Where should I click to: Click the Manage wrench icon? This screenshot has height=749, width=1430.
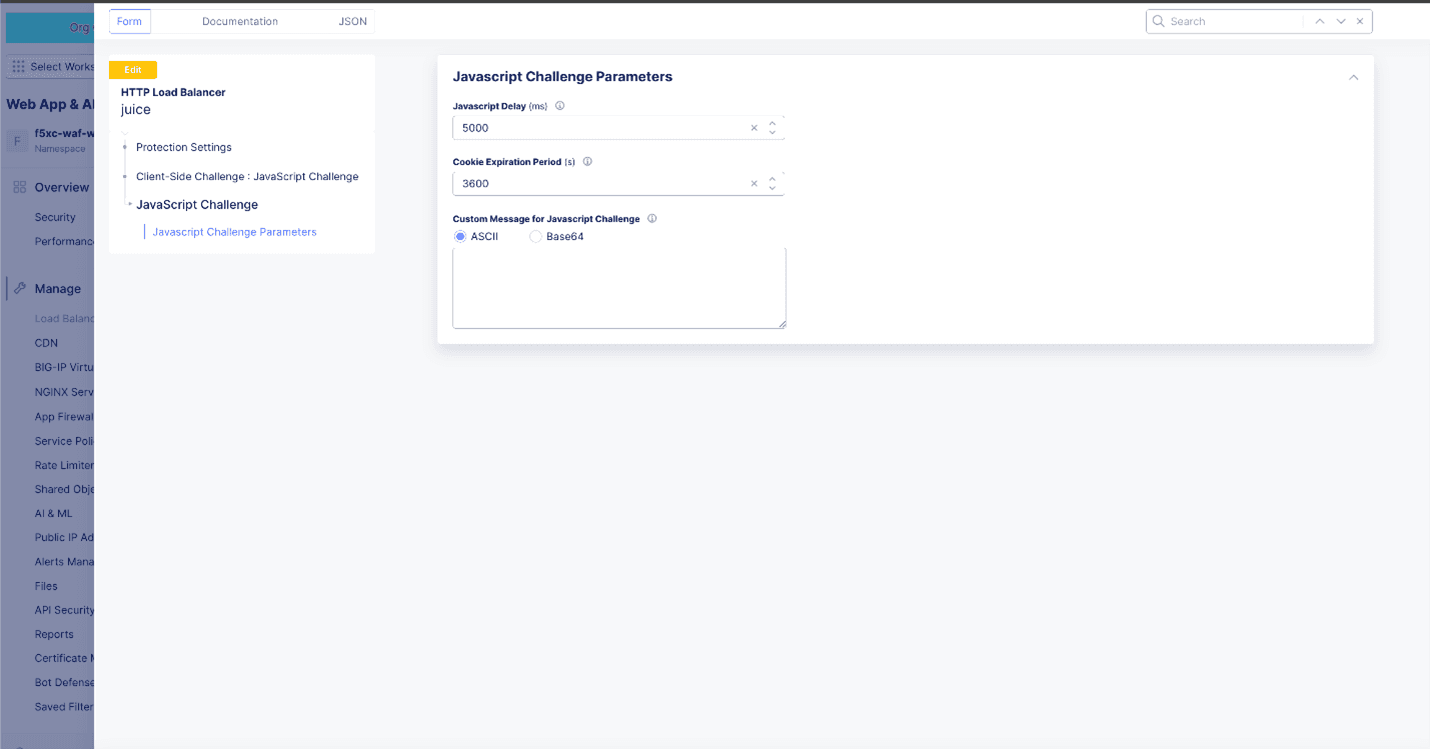[x=18, y=288]
